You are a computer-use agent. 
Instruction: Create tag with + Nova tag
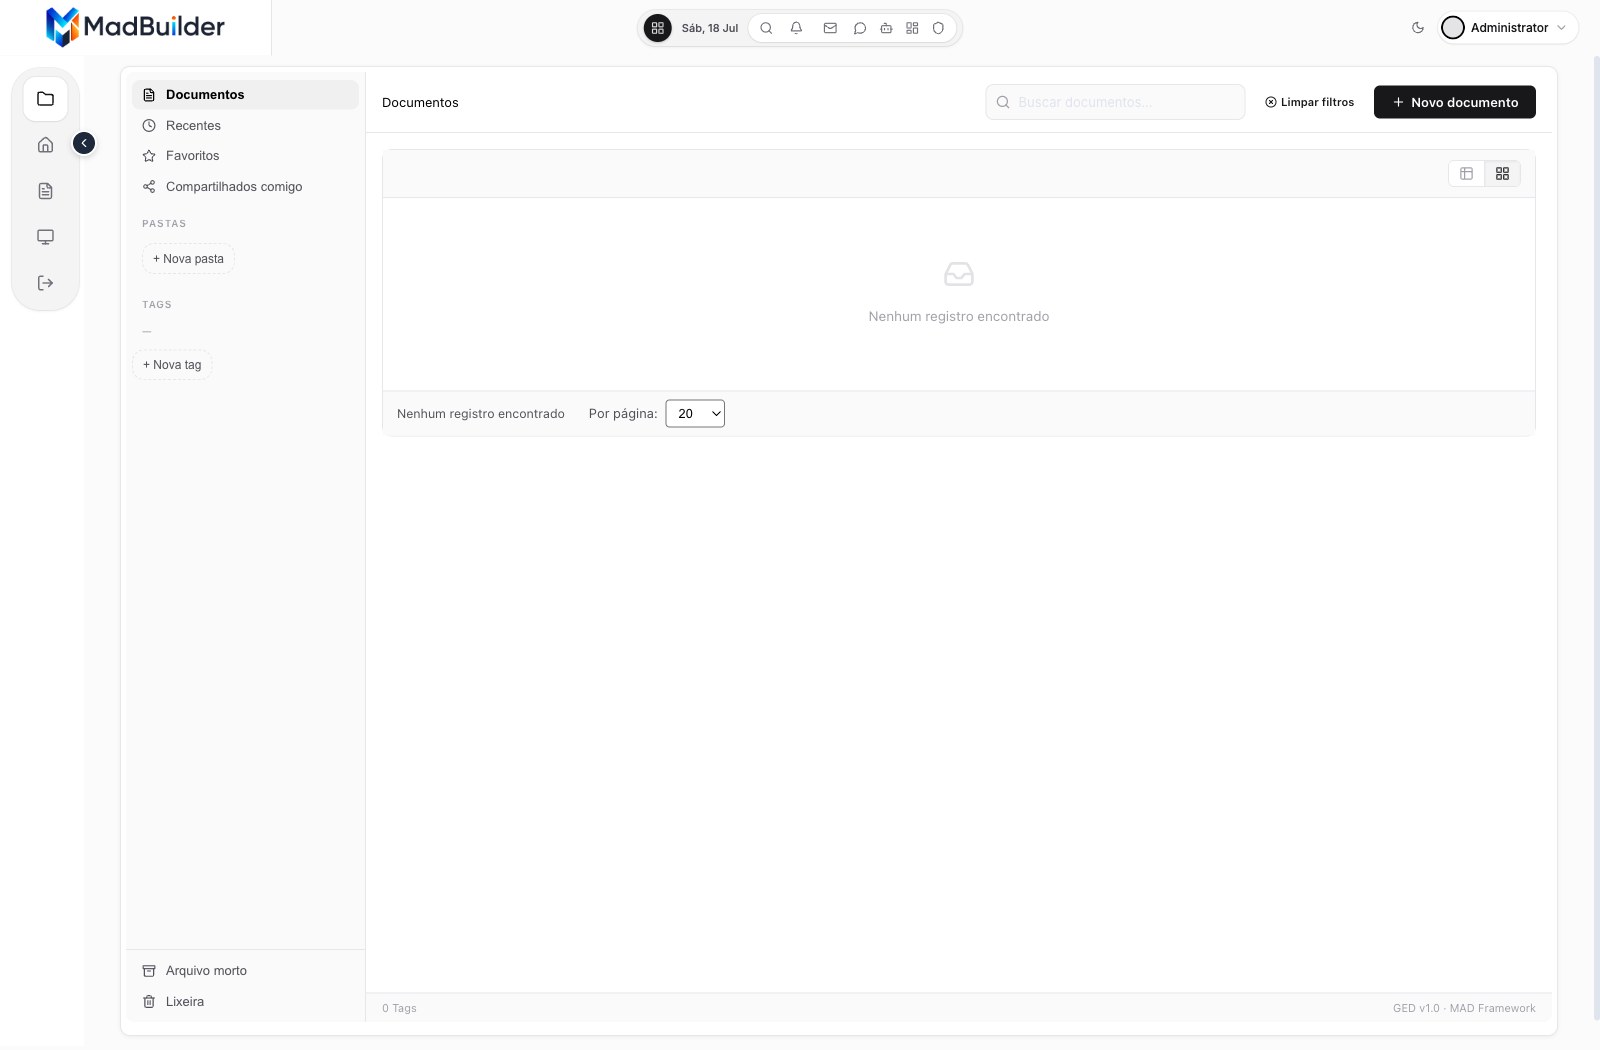click(172, 365)
